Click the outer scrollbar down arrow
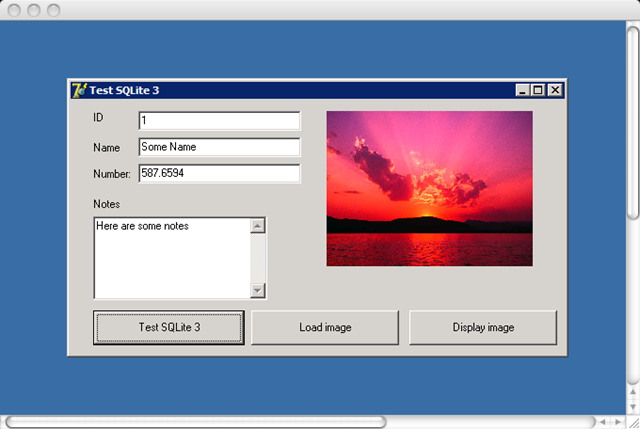 point(633,407)
